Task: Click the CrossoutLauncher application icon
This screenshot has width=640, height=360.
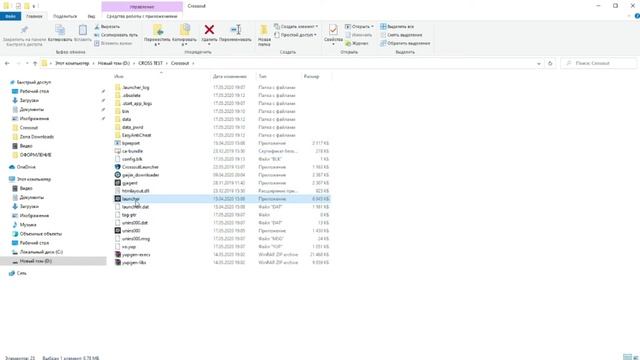Action: [x=118, y=167]
